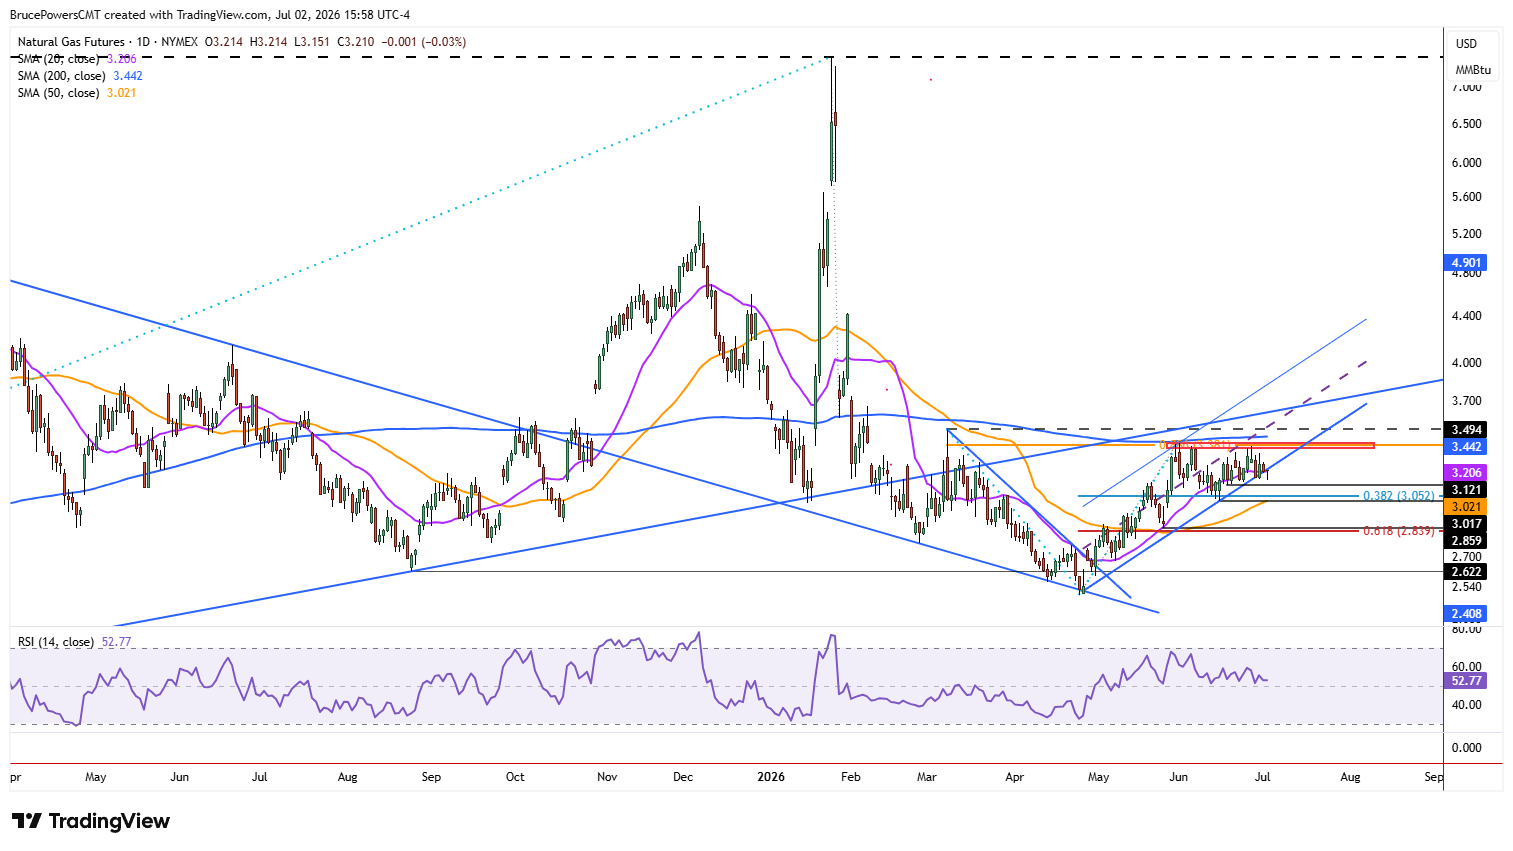Image resolution: width=1513 pixels, height=851 pixels.
Task: Select the blue 4.901 price label
Action: click(1466, 263)
